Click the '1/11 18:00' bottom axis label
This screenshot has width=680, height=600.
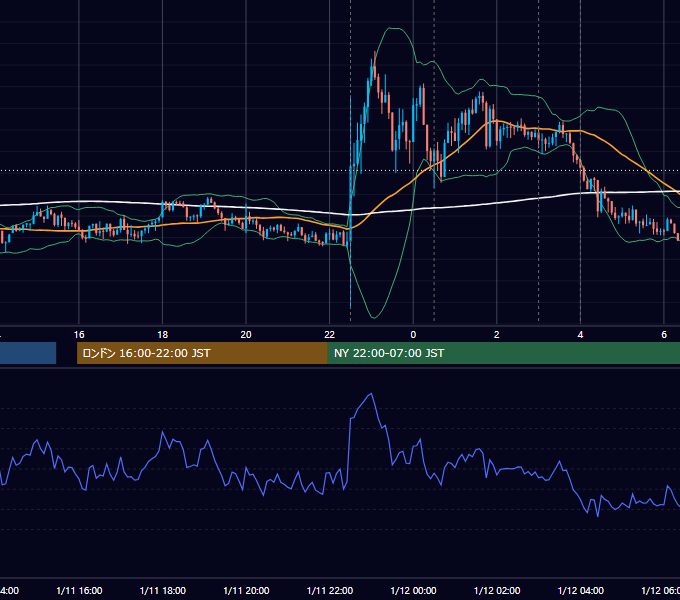[x=163, y=590]
